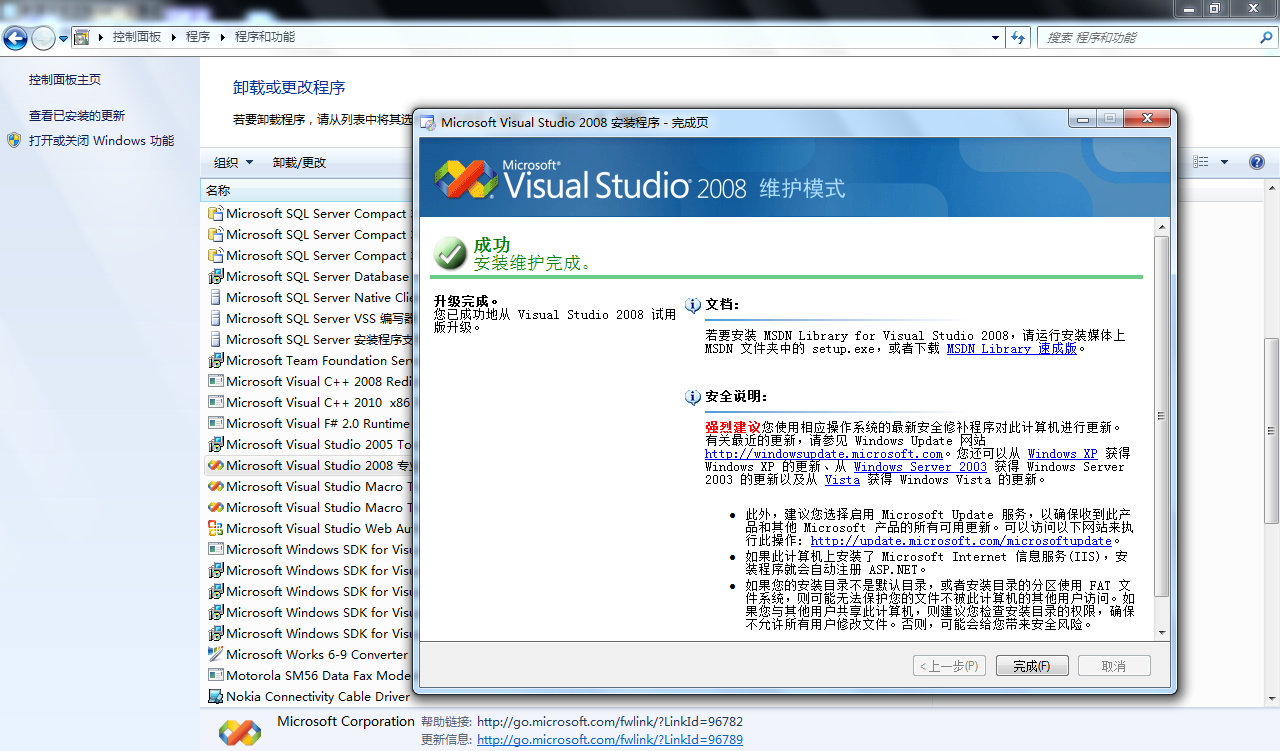Open 打开或关闭 Windows 功能 link
This screenshot has width=1280, height=751.
click(101, 140)
